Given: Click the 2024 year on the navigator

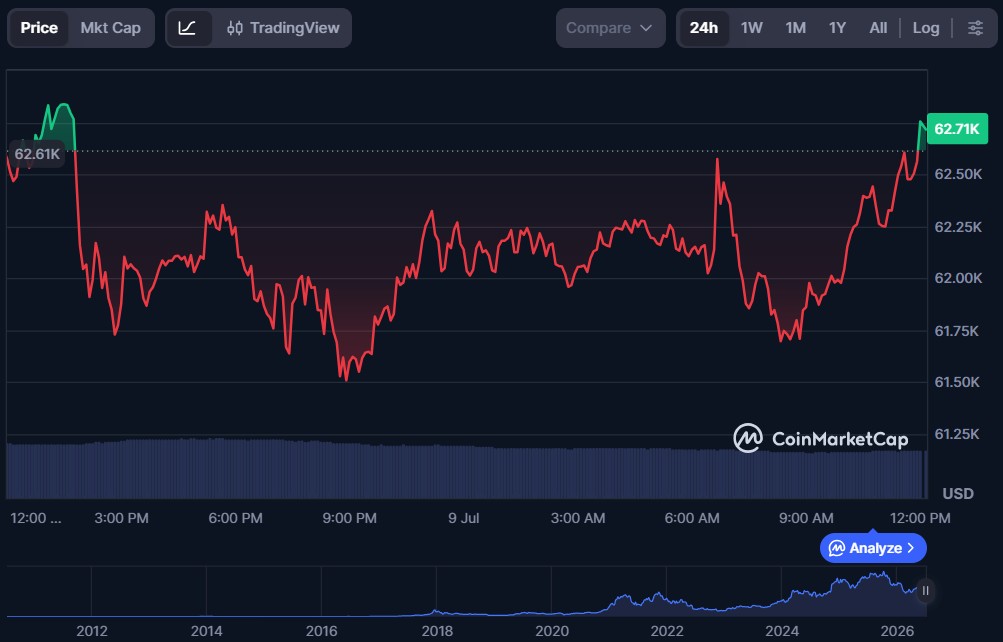Looking at the screenshot, I should tap(782, 631).
